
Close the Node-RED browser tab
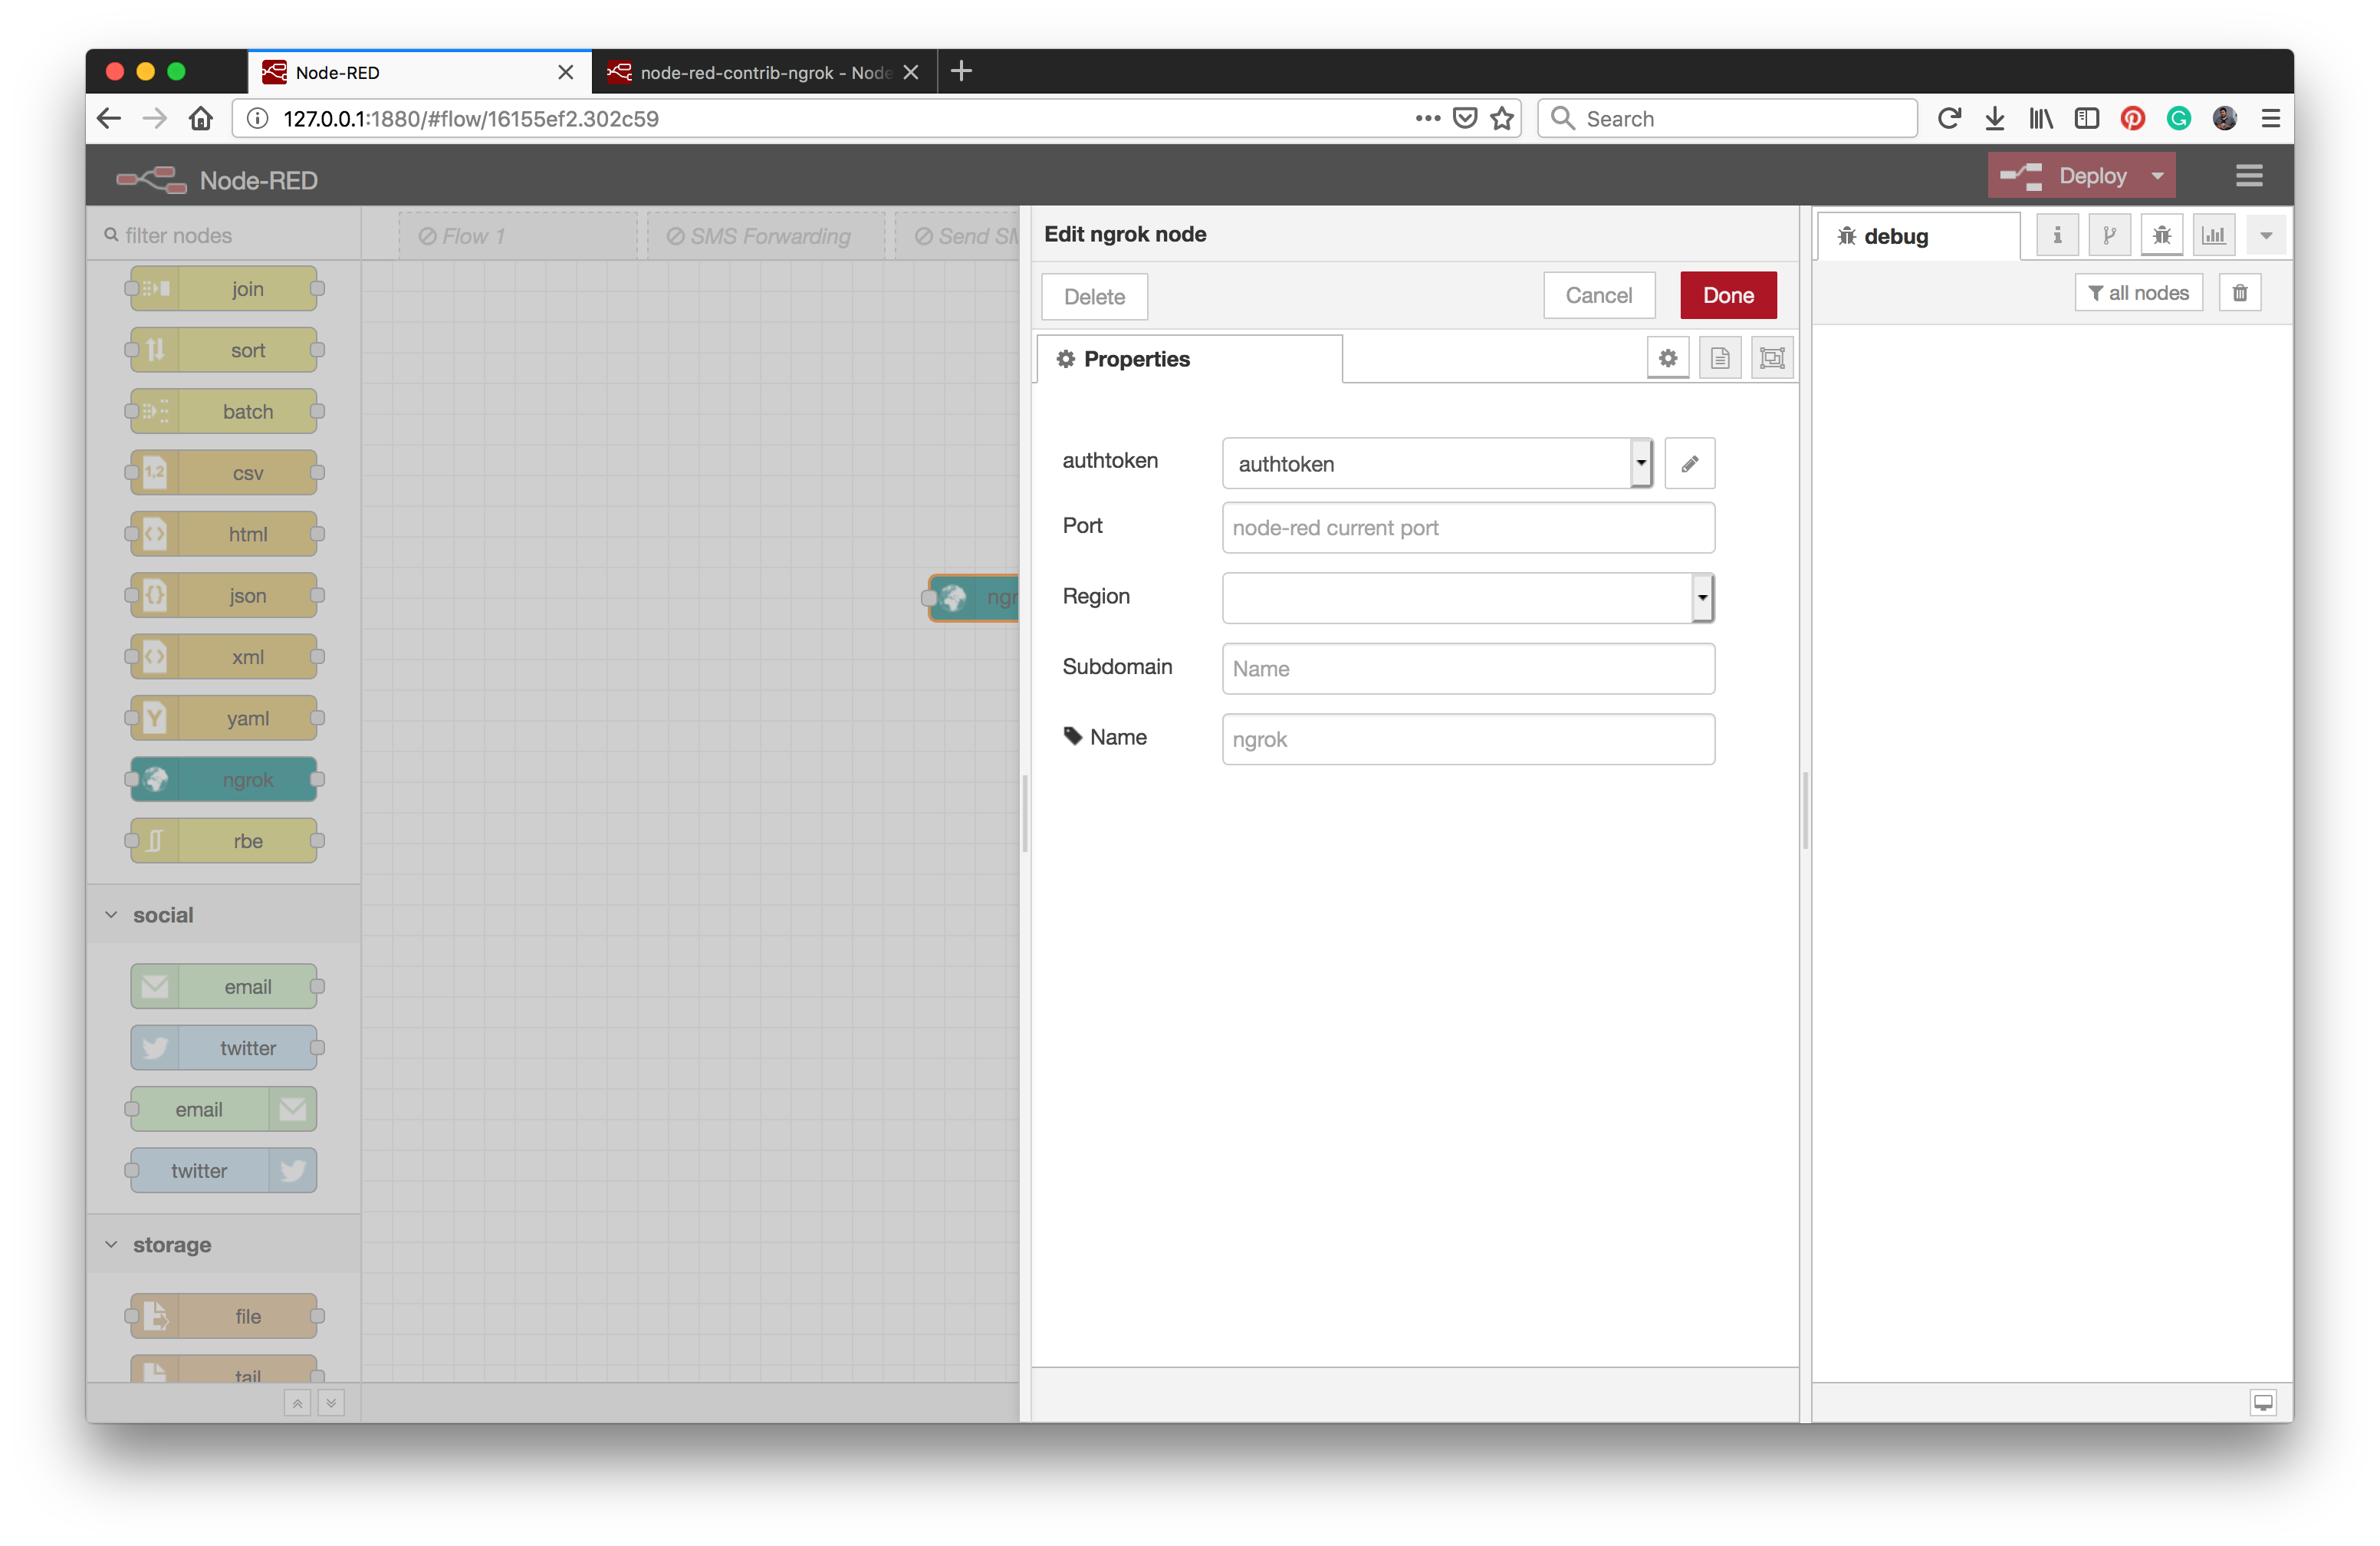pyautogui.click(x=565, y=72)
